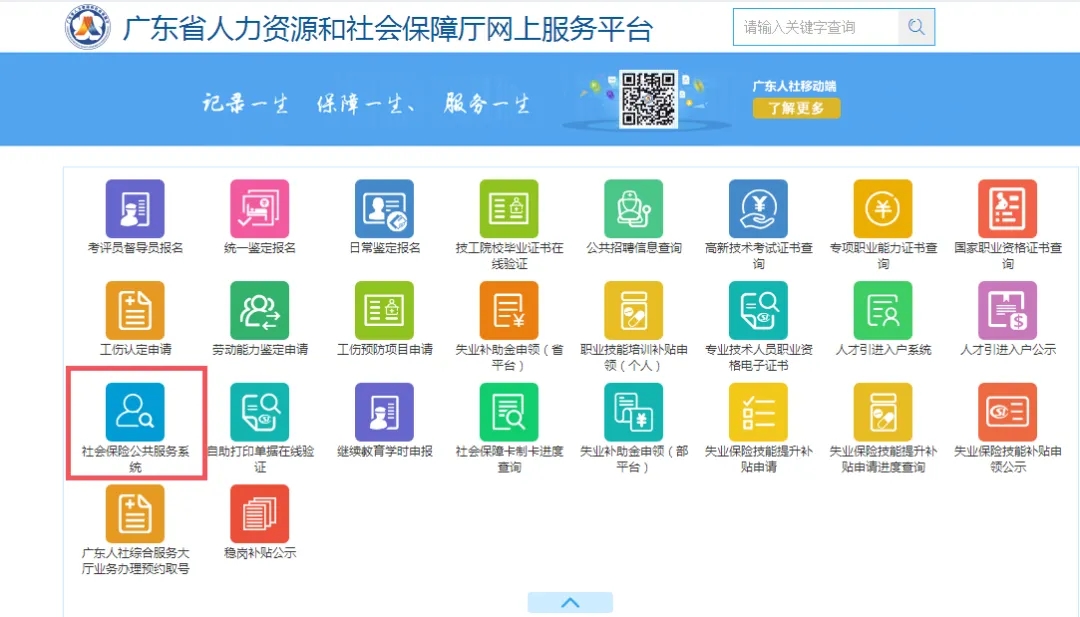Screen dimensions: 1080x617
Task: Open 自助打印单据在线验证 icon
Action: click(x=260, y=412)
